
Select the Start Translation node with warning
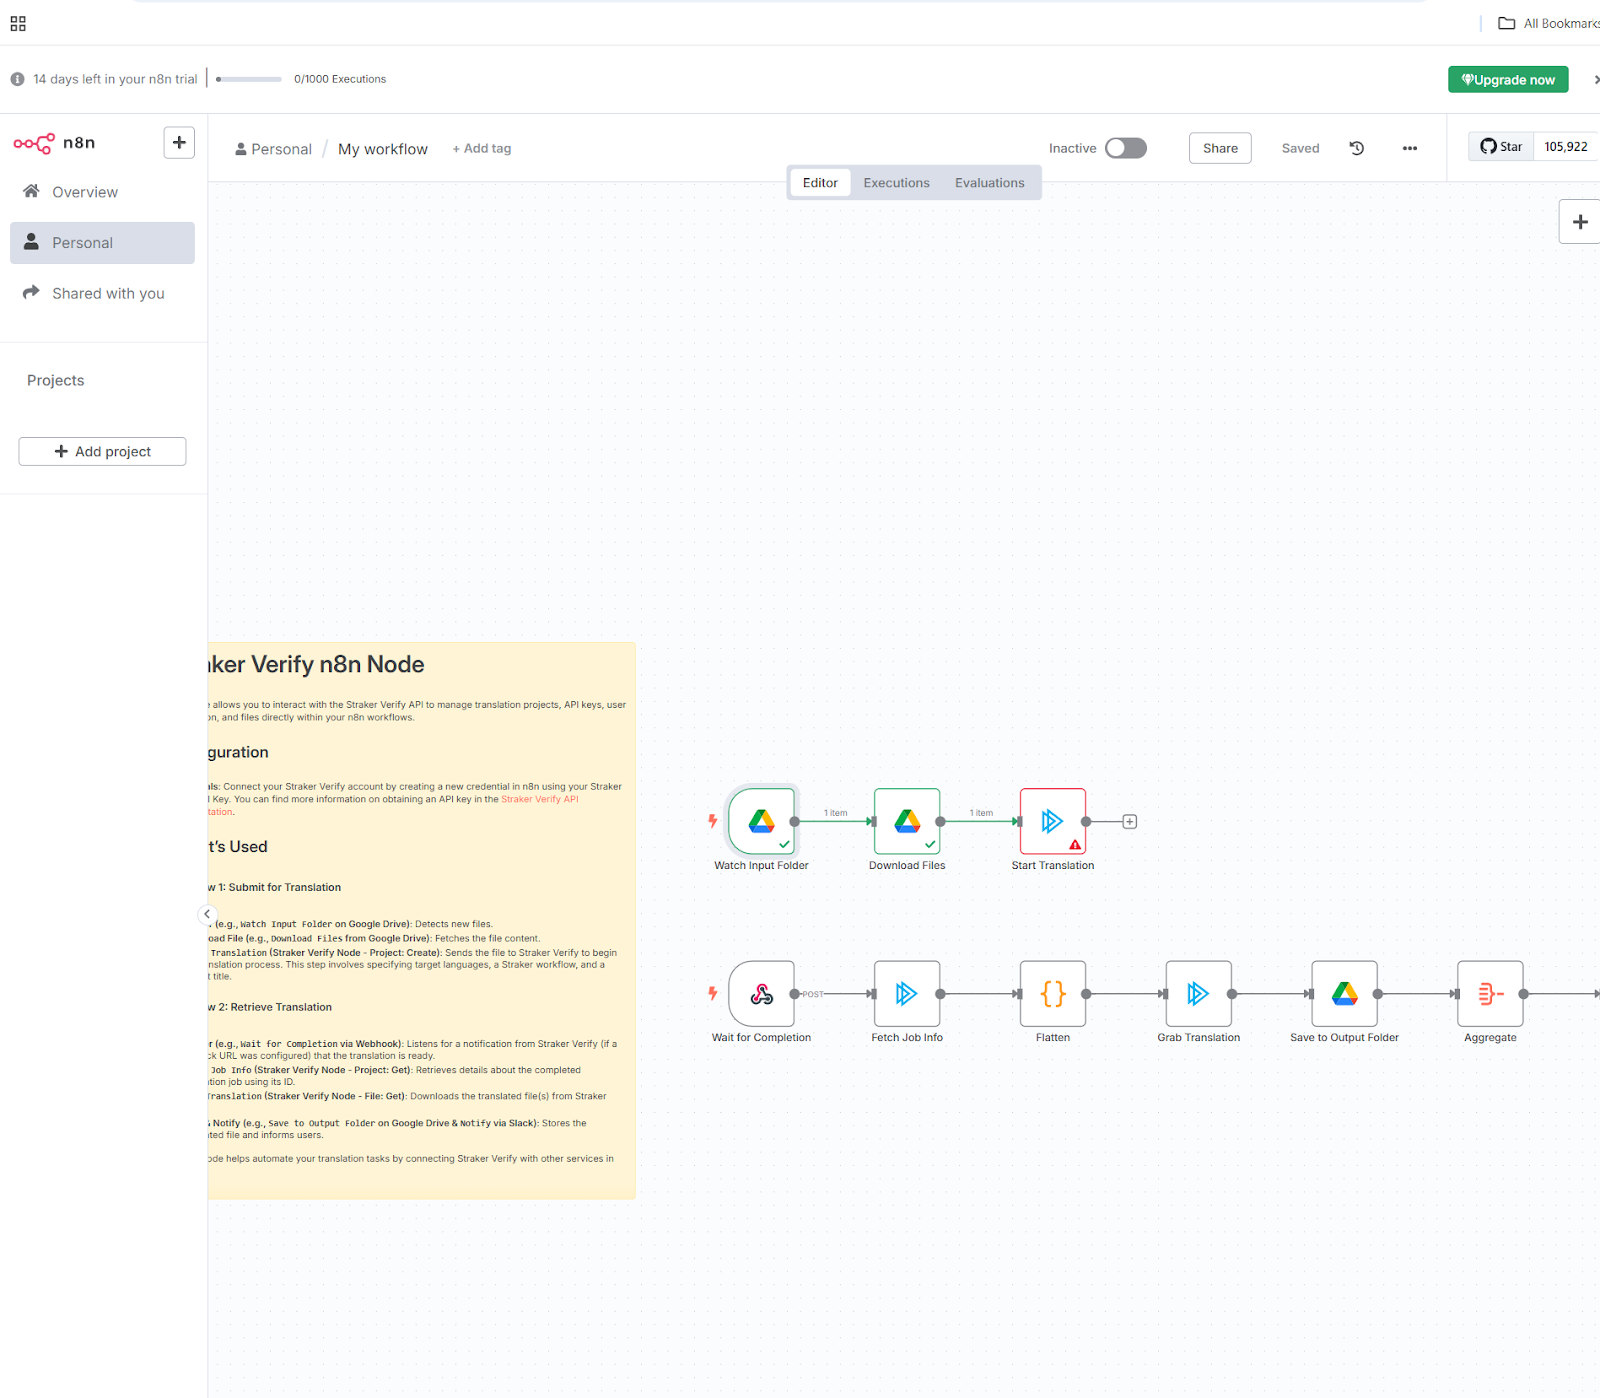[x=1052, y=821]
